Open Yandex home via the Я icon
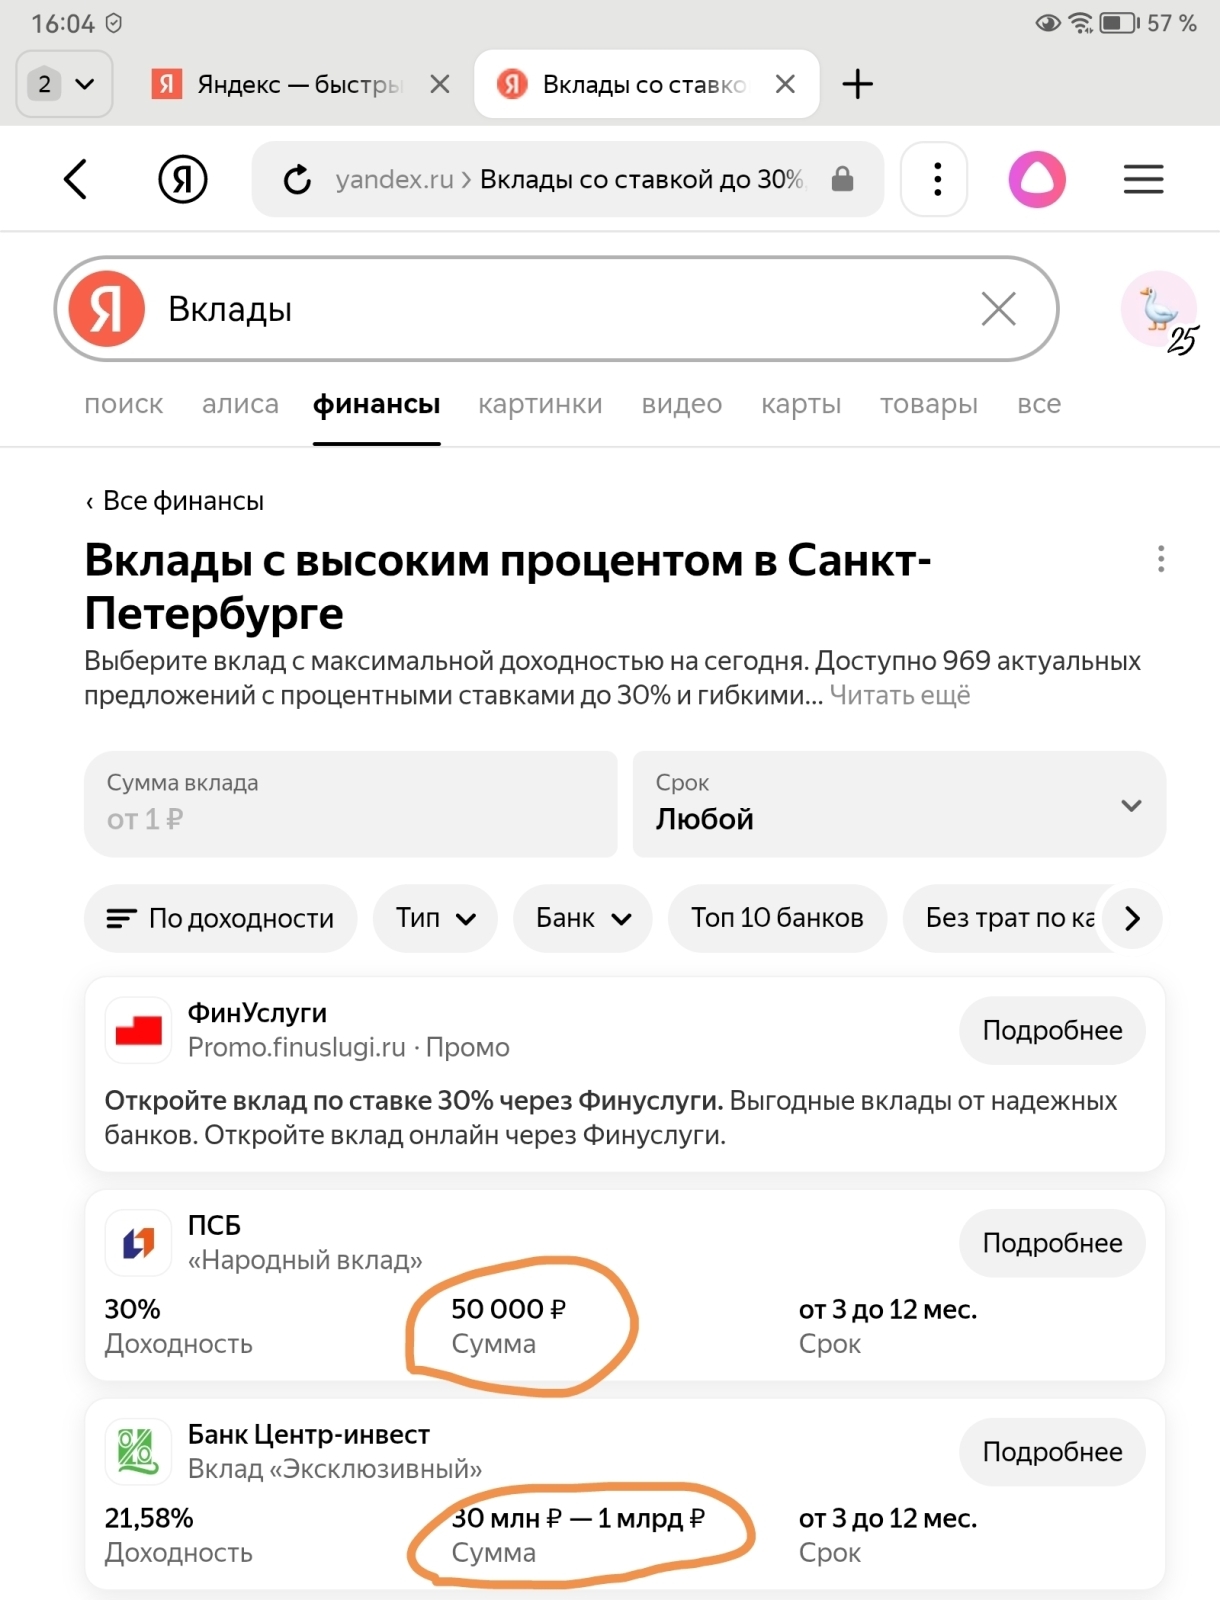 [183, 180]
